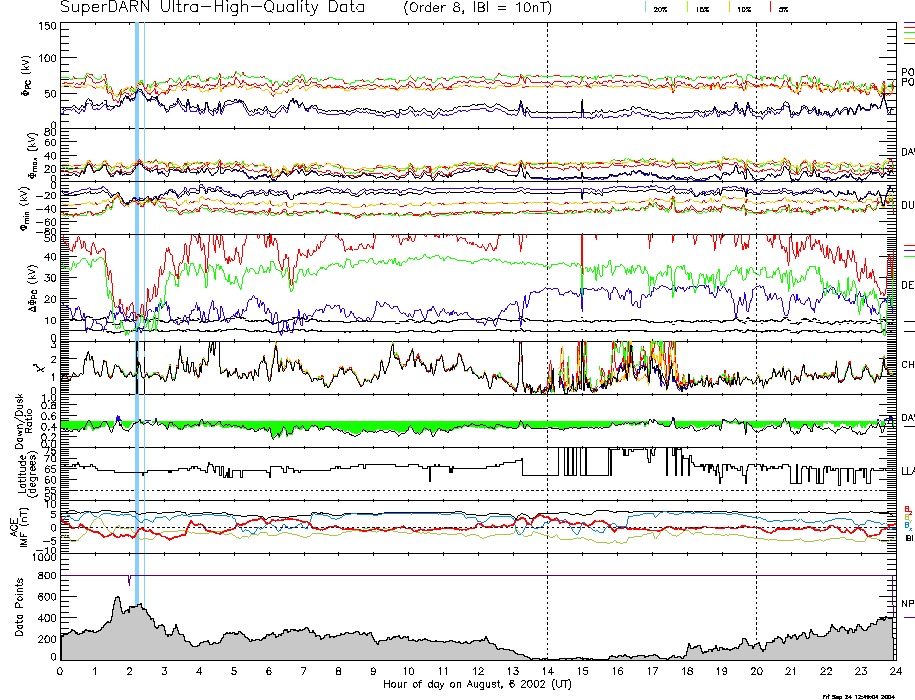The width and height of the screenshot is (915, 700).
Task: Click the green filled band in ratio panel
Action: click(x=400, y=425)
